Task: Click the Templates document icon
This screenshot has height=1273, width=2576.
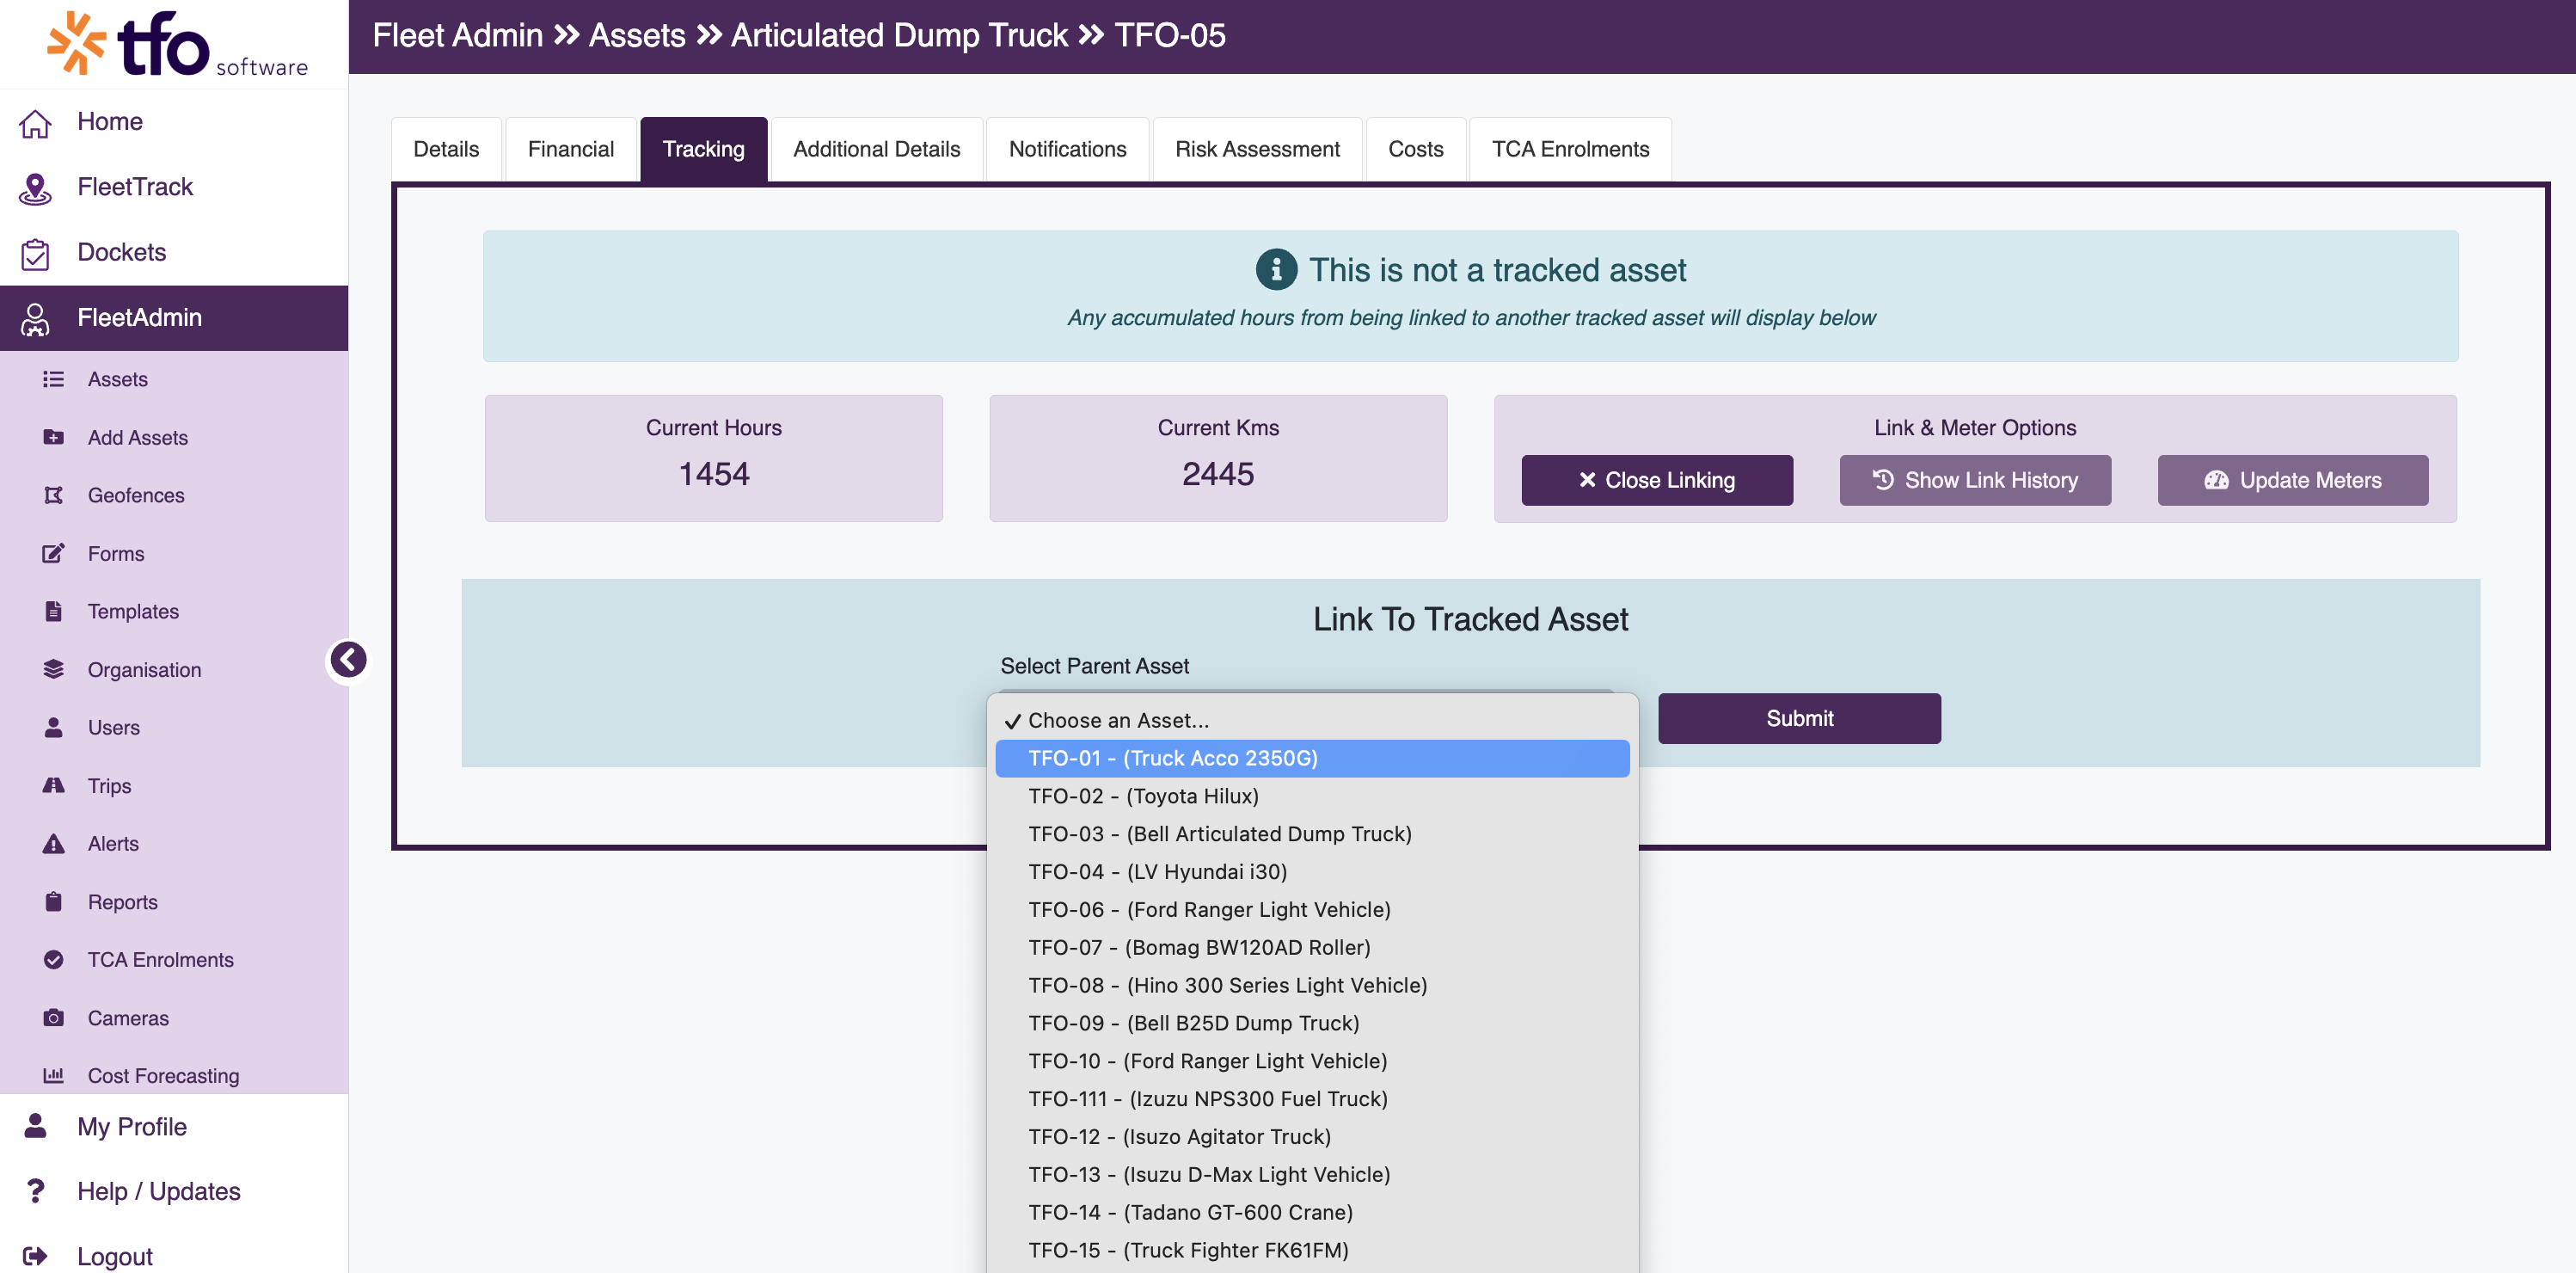Action: click(53, 611)
